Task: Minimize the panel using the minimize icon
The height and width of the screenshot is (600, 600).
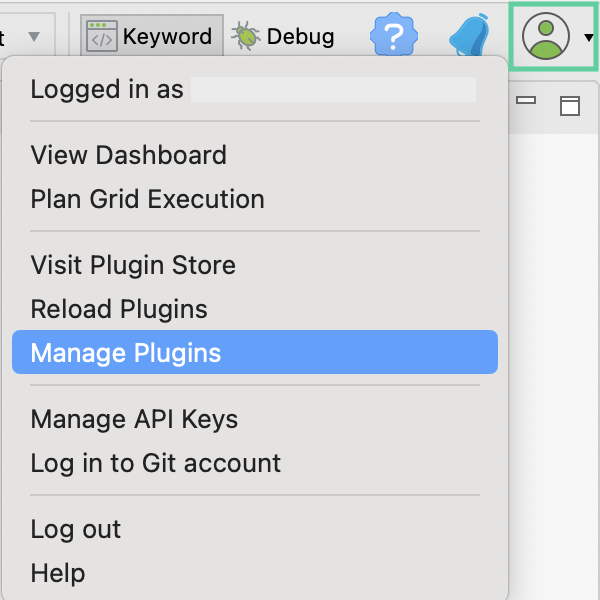Action: (x=526, y=100)
